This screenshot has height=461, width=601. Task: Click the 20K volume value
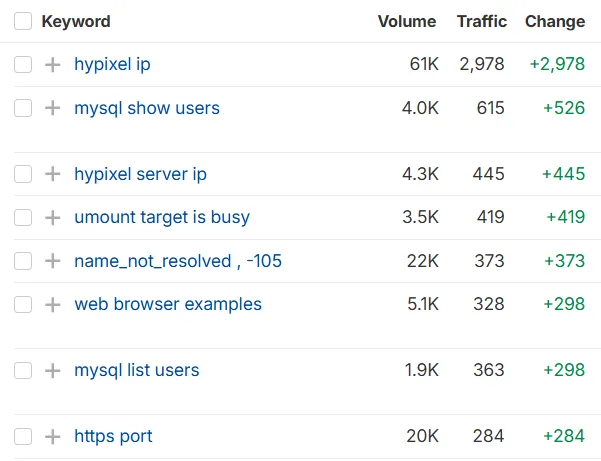422,436
